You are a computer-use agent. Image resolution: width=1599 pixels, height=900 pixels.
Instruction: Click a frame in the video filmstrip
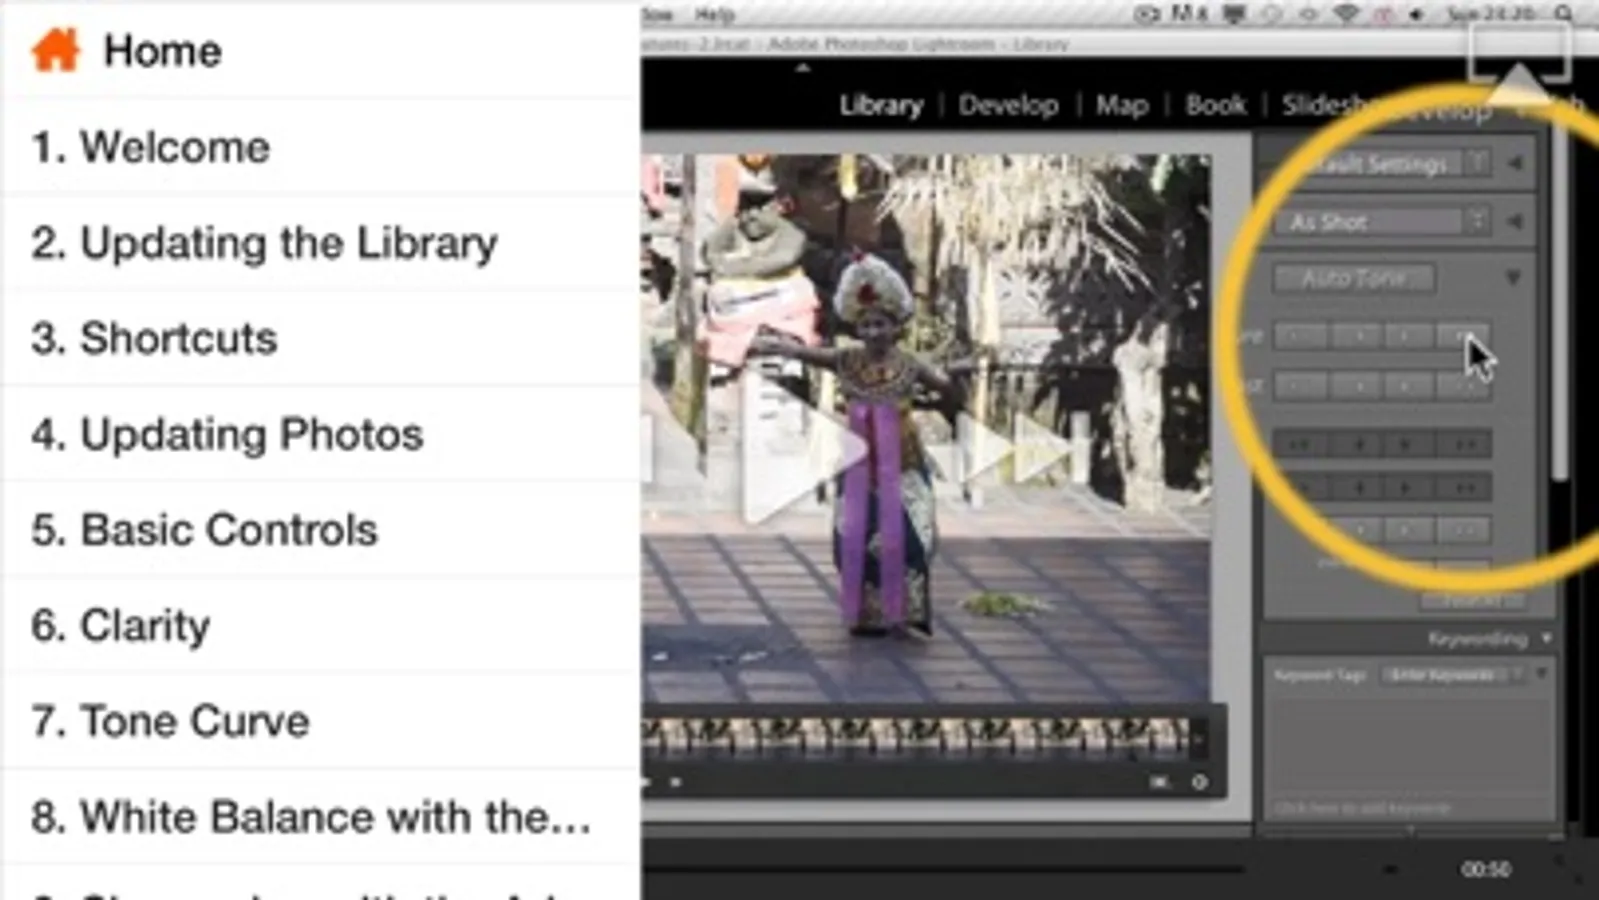(x=917, y=737)
